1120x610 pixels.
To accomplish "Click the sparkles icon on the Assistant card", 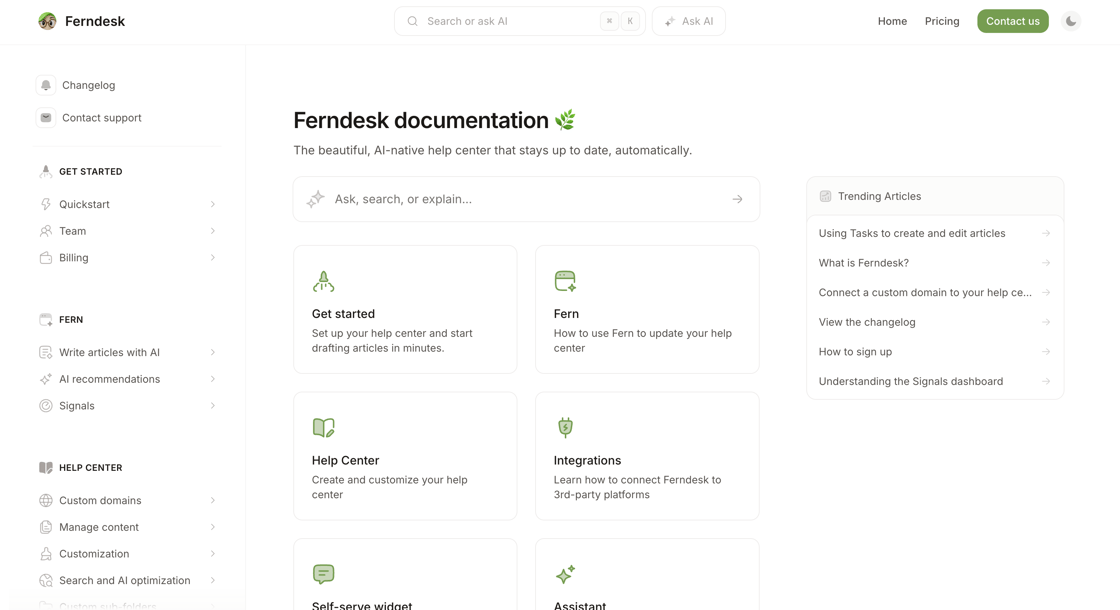I will 565,574.
